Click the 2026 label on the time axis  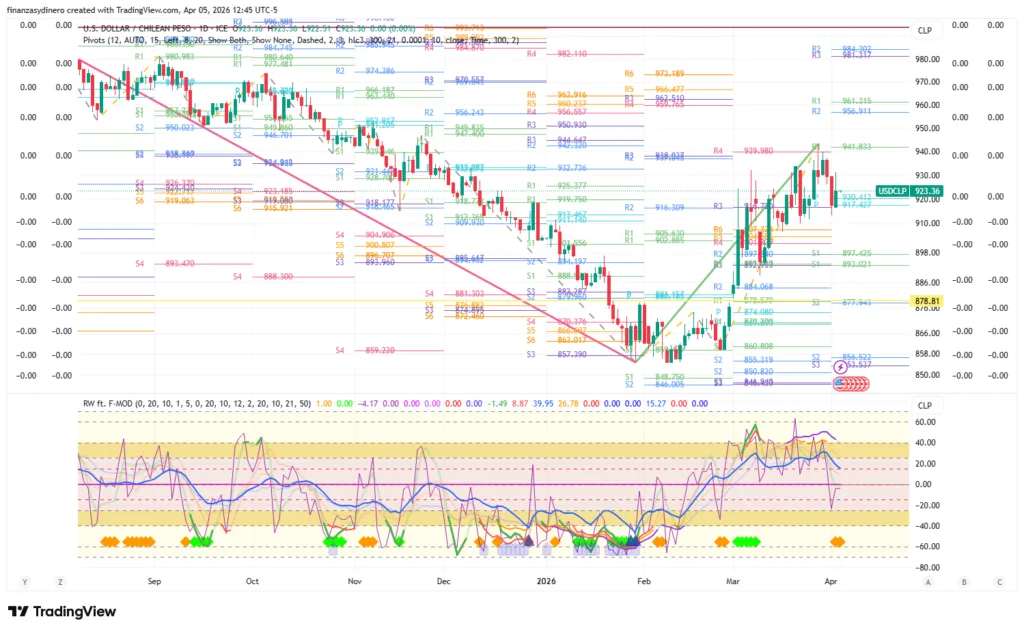pos(545,580)
